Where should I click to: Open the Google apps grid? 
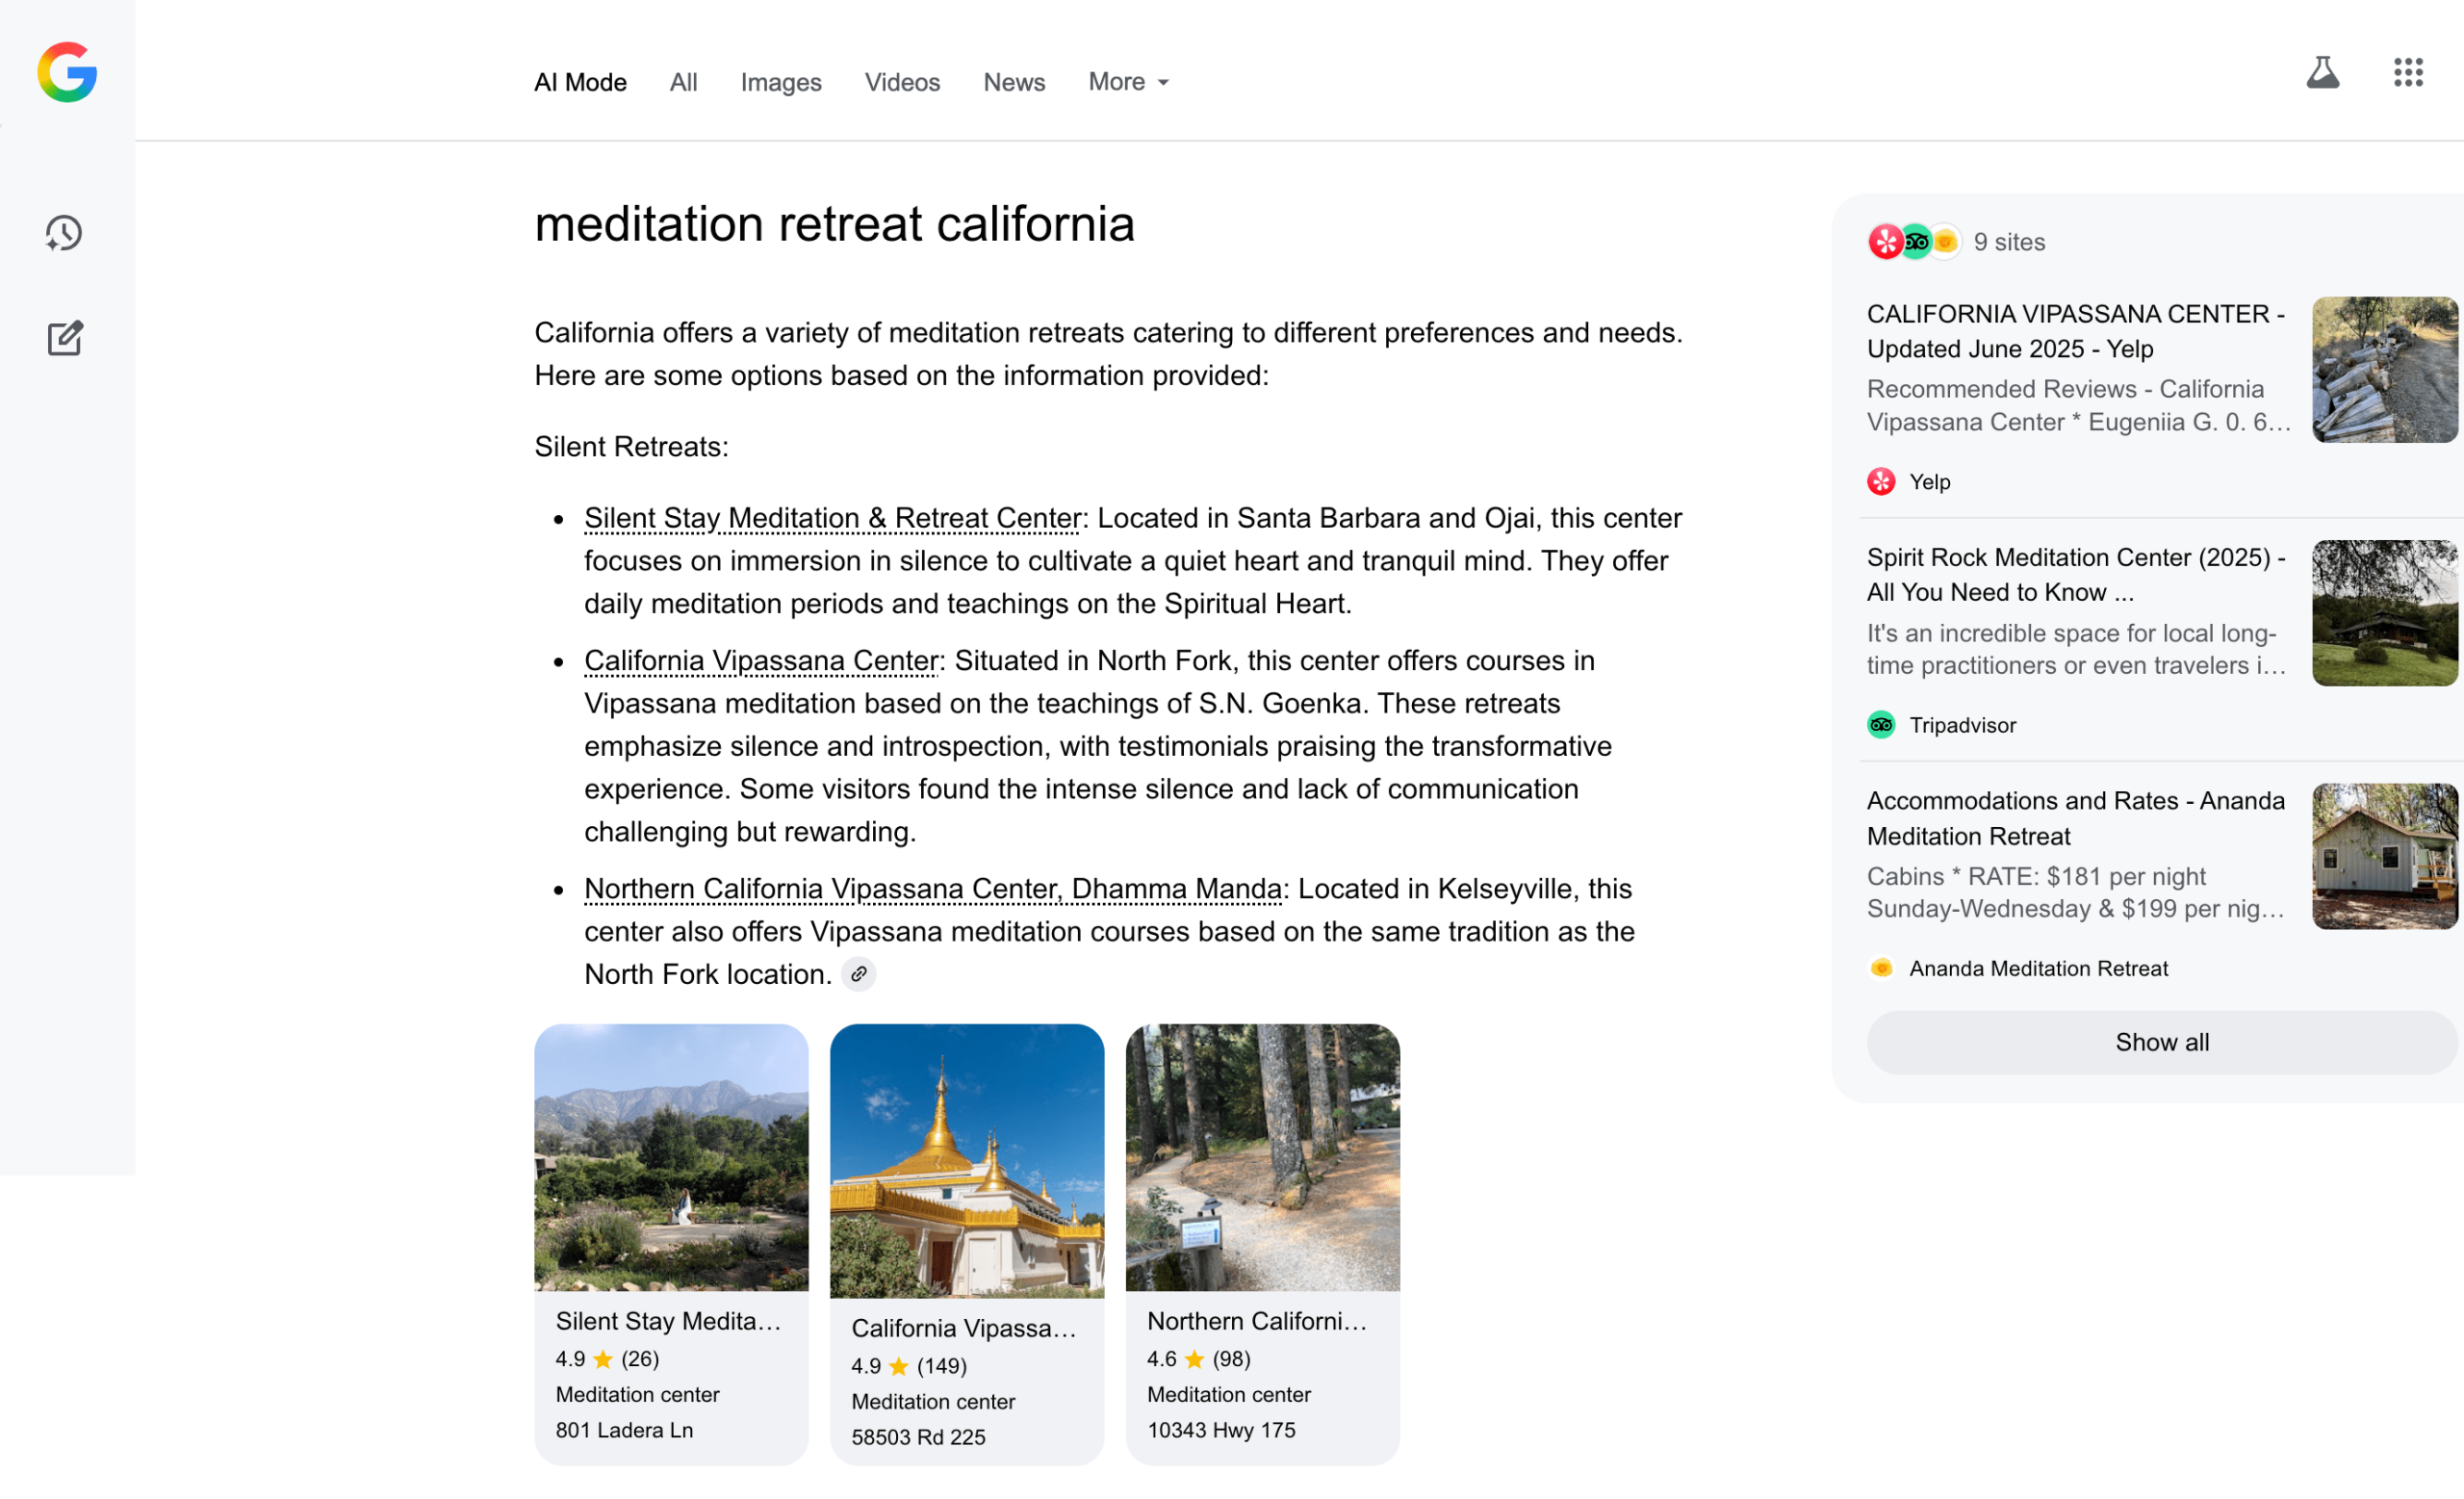[2408, 71]
